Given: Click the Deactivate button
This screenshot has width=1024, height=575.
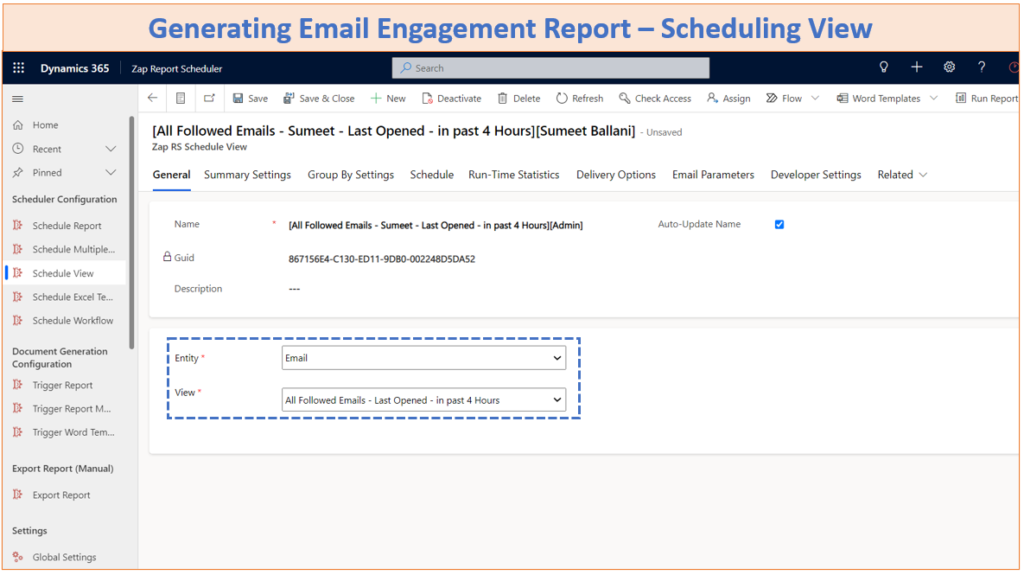Looking at the screenshot, I should [x=451, y=98].
